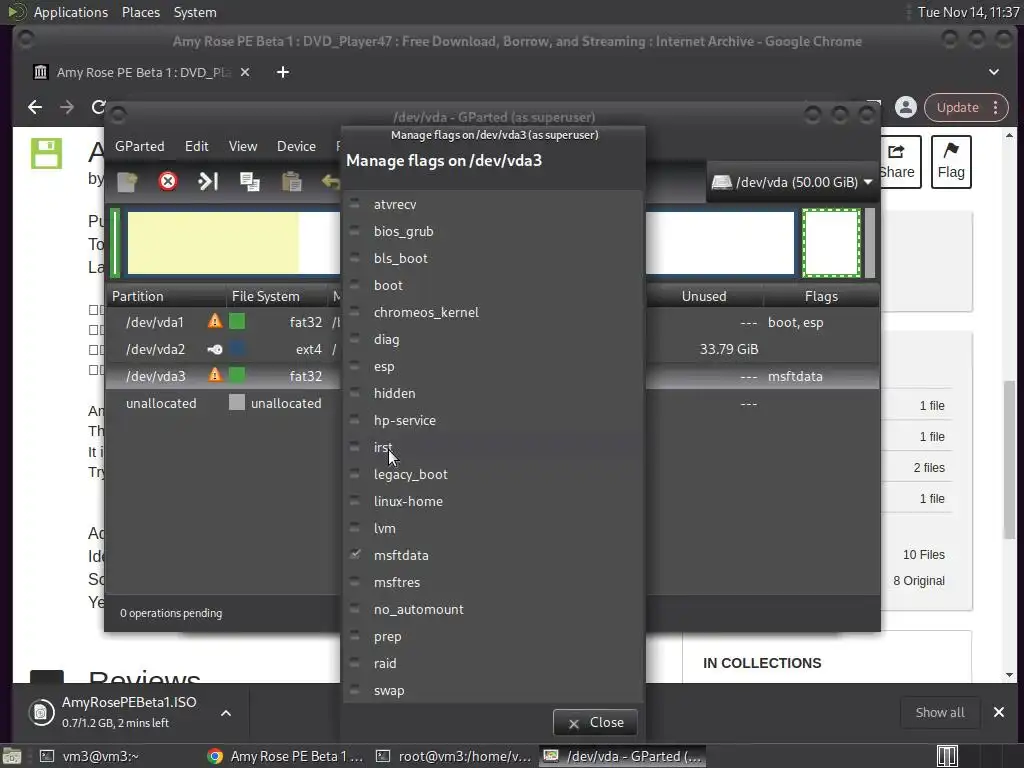This screenshot has width=1024, height=768.
Task: Click the warning icon on /dev/vda3
Action: tap(214, 375)
